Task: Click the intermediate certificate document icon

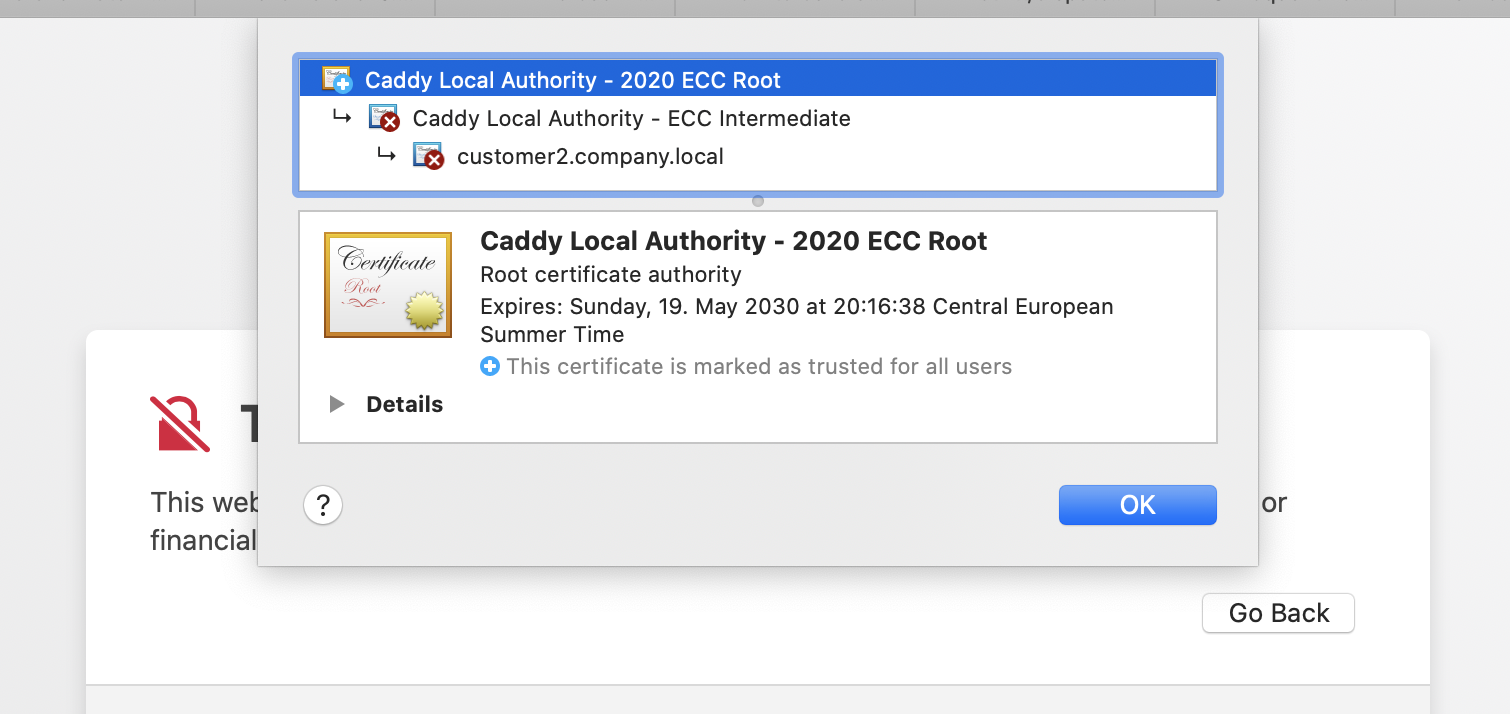Action: click(x=381, y=117)
